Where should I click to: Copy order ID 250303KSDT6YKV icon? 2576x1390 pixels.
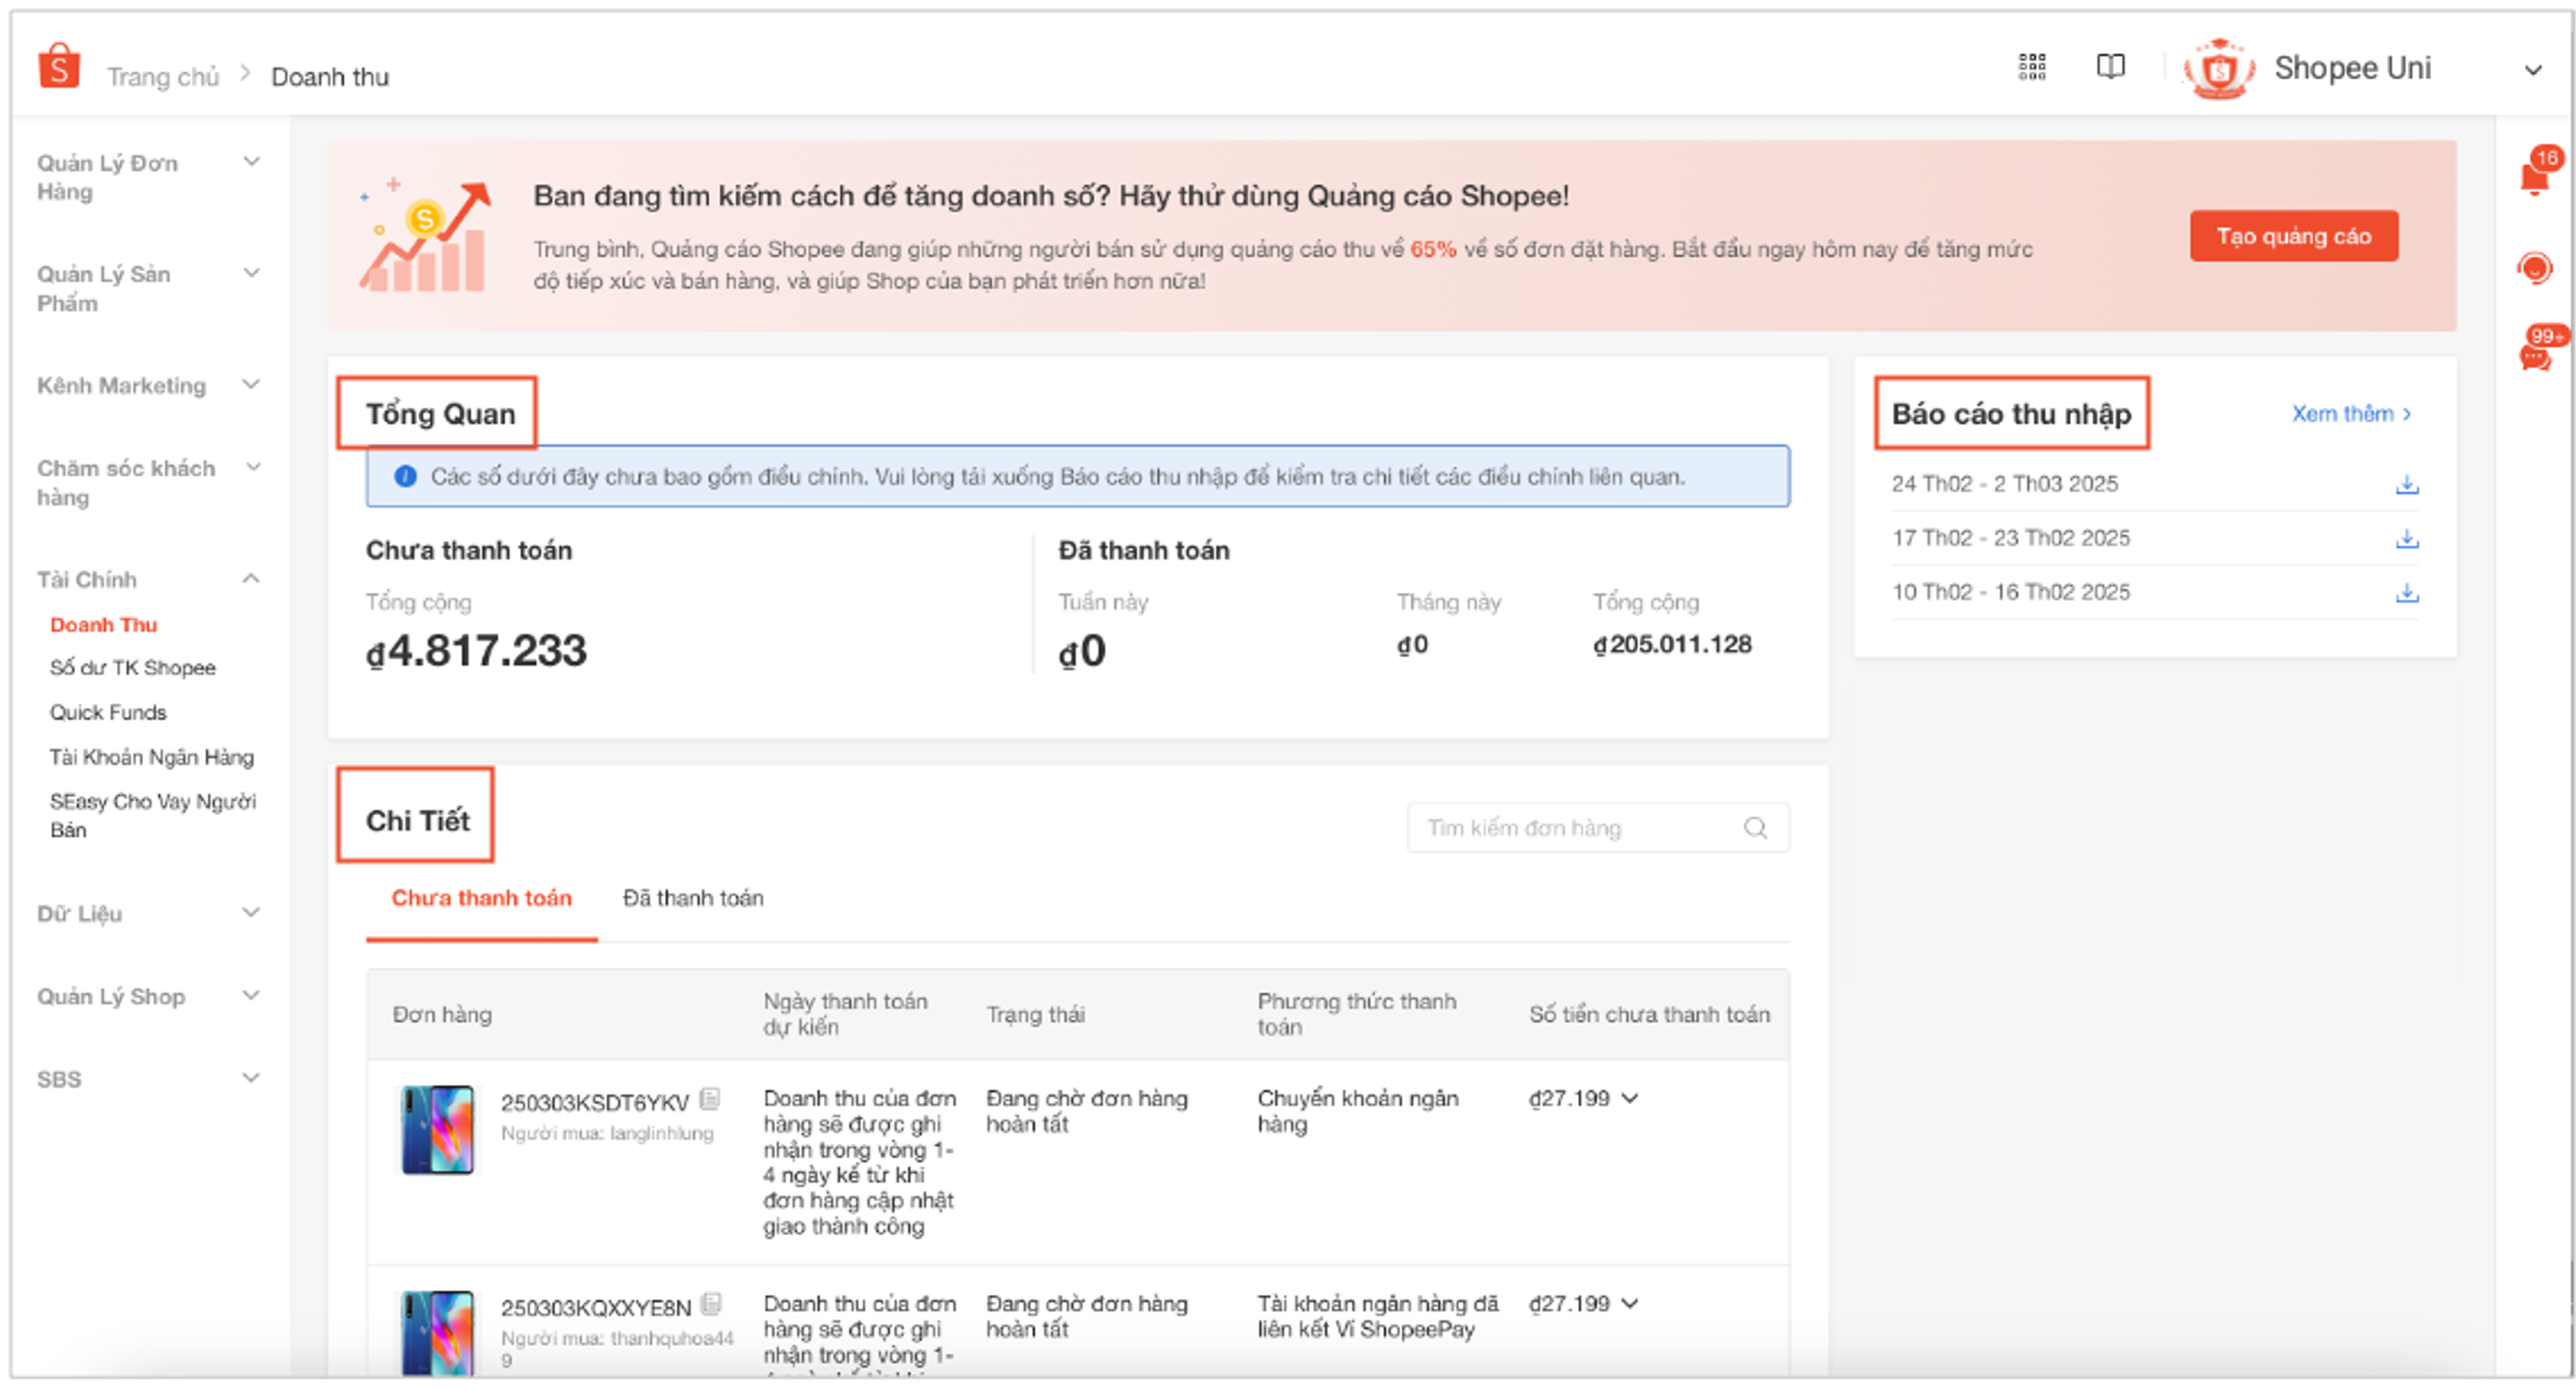[x=710, y=1099]
